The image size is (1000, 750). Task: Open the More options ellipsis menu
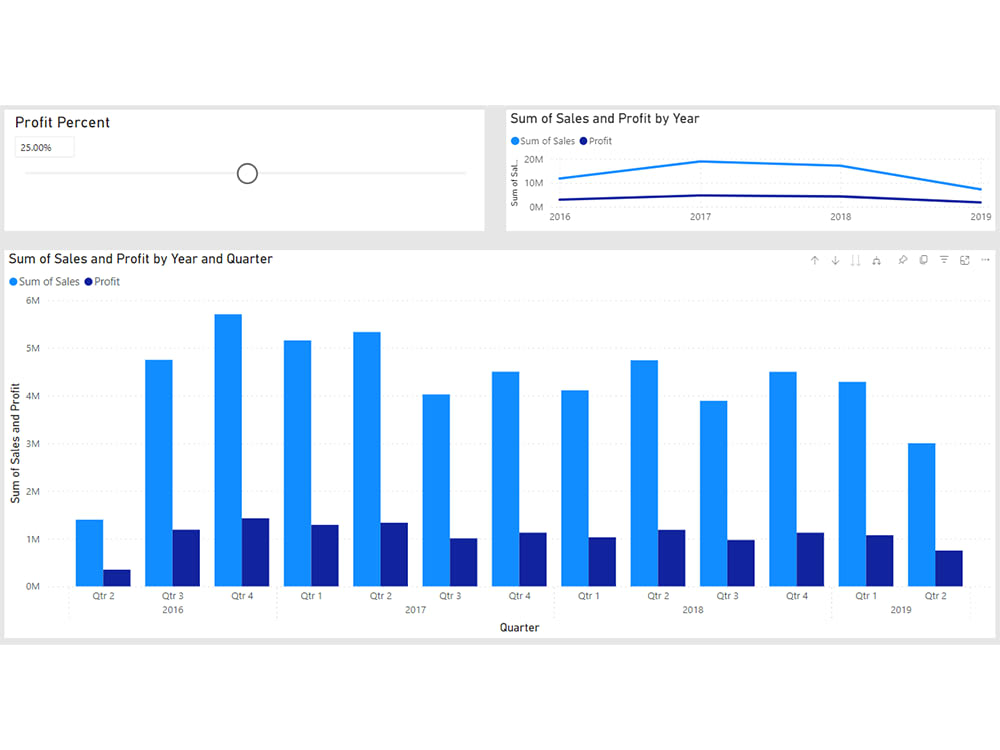coord(985,260)
